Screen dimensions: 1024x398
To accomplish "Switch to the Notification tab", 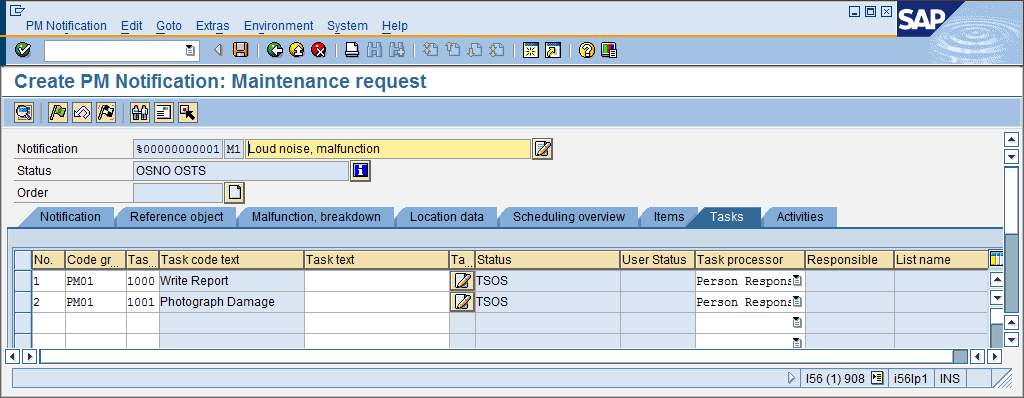I will click(x=70, y=217).
